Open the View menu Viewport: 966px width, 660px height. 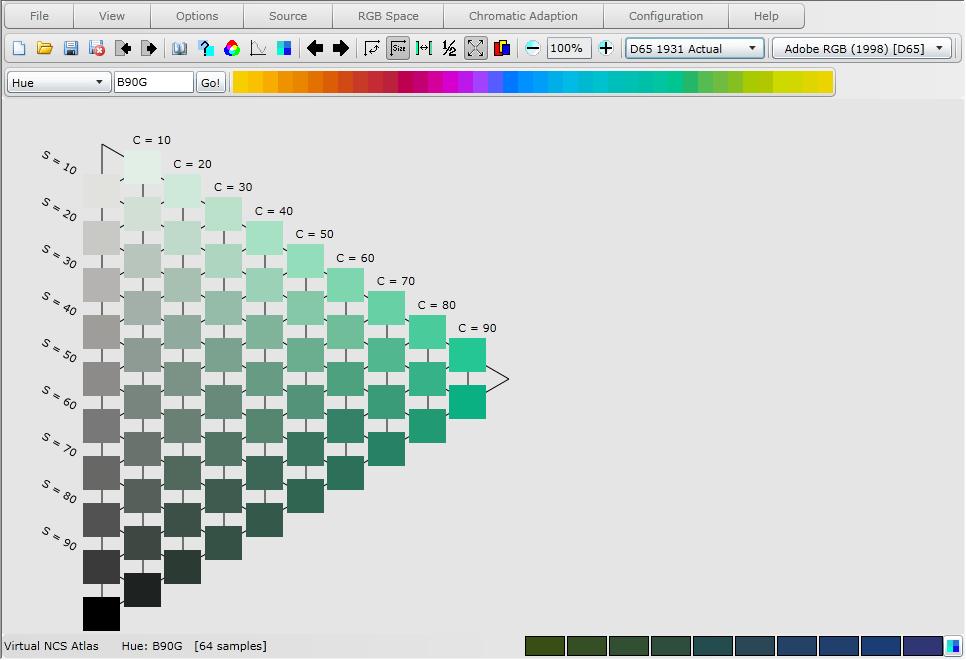(112, 16)
